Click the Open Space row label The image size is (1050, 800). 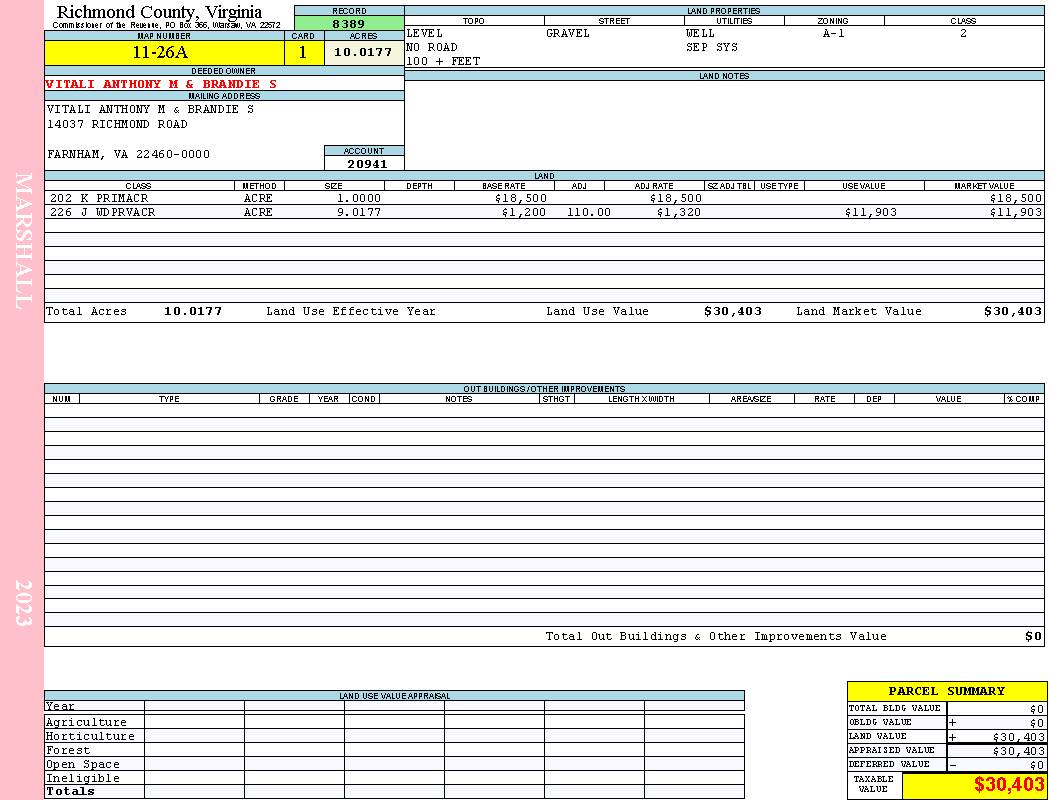coord(82,765)
